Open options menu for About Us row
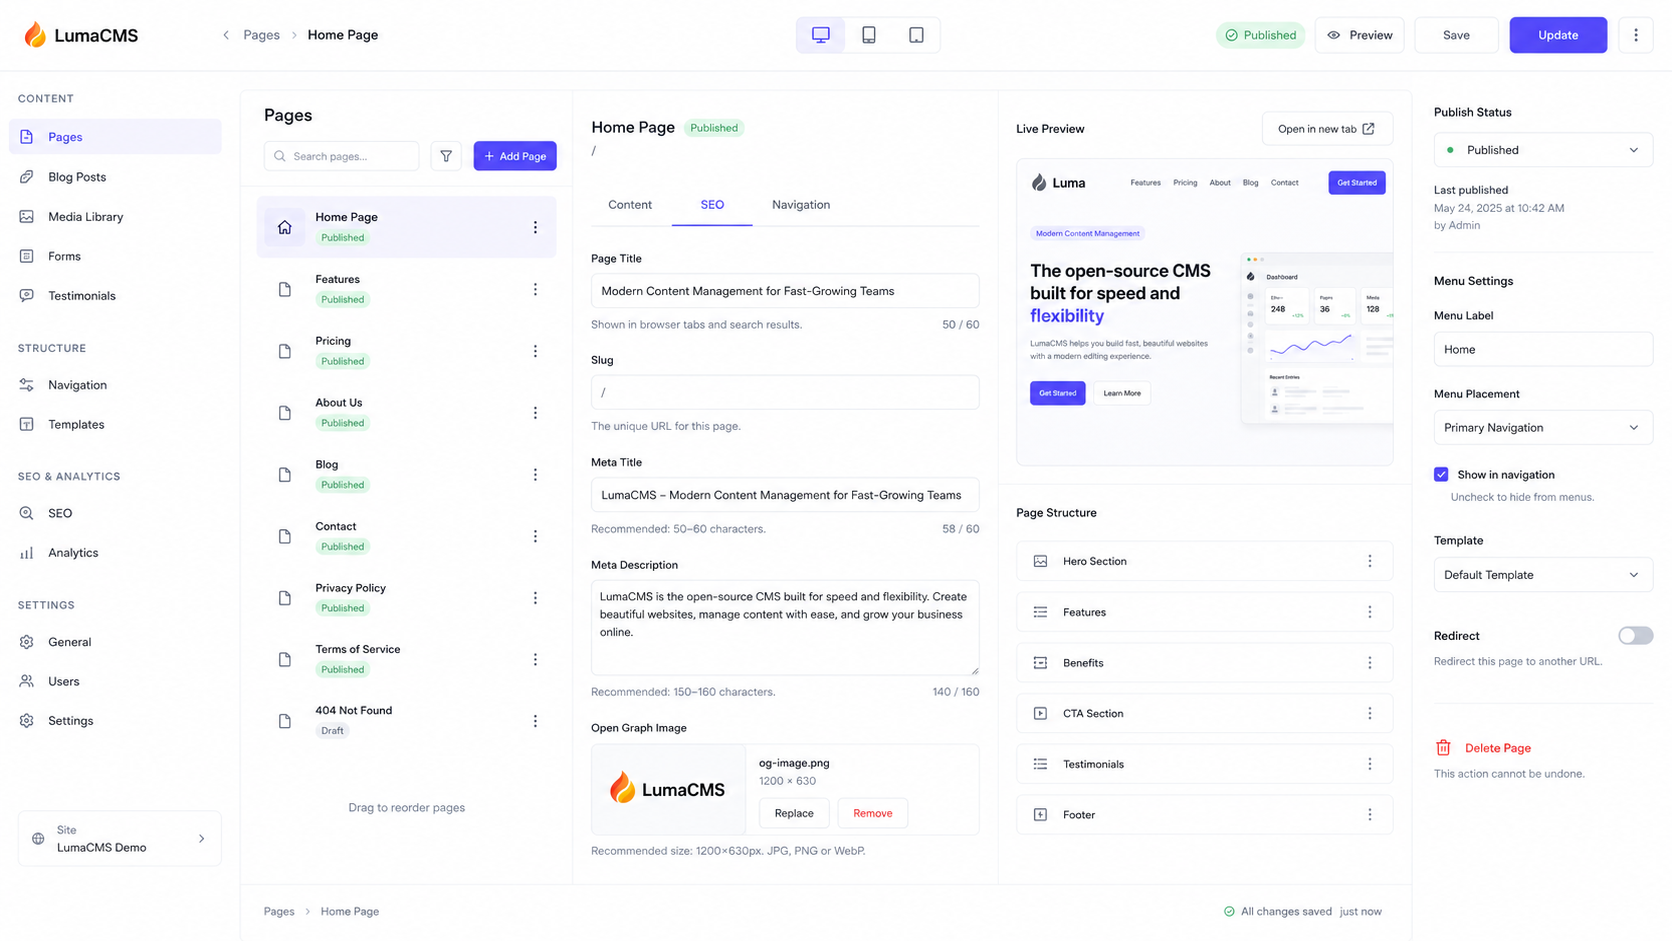The image size is (1672, 941). click(x=535, y=413)
